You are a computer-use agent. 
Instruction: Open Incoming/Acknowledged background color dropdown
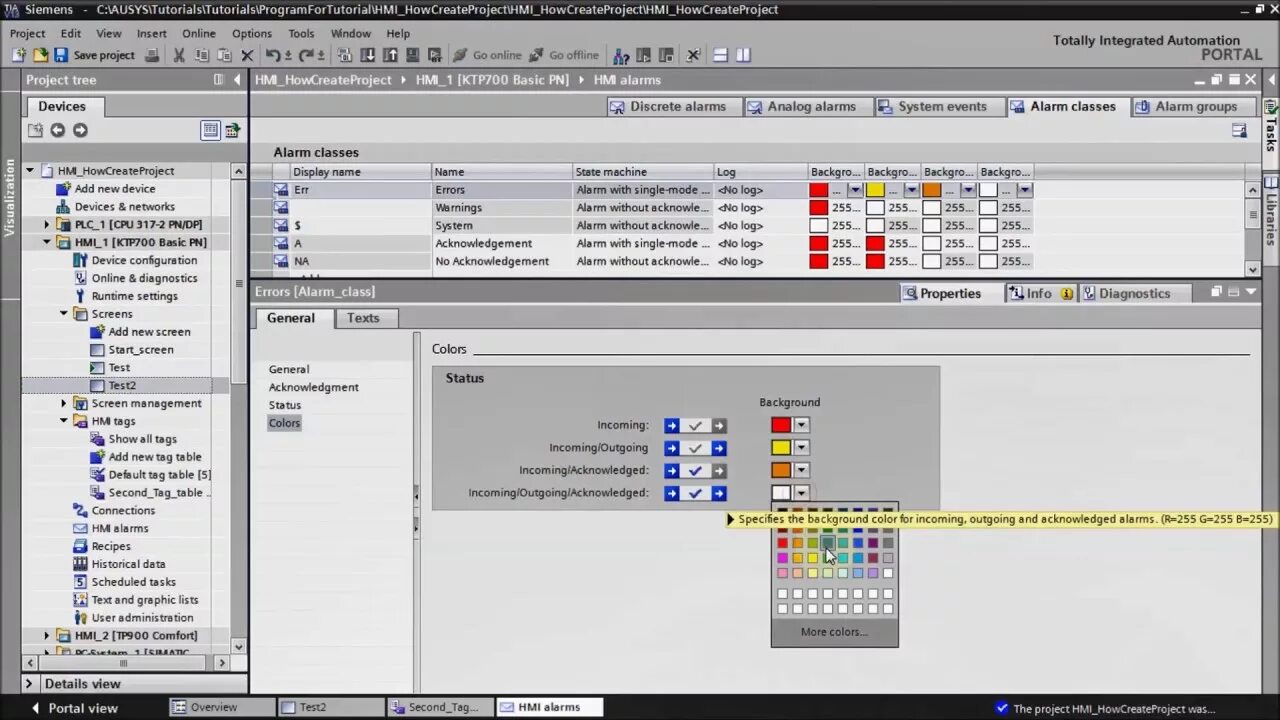[x=801, y=470]
